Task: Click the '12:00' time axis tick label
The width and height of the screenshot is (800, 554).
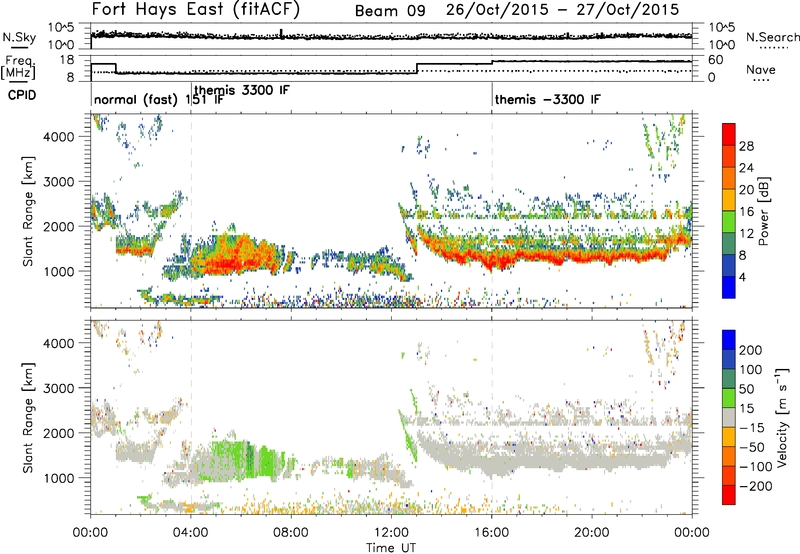Action: (x=391, y=532)
